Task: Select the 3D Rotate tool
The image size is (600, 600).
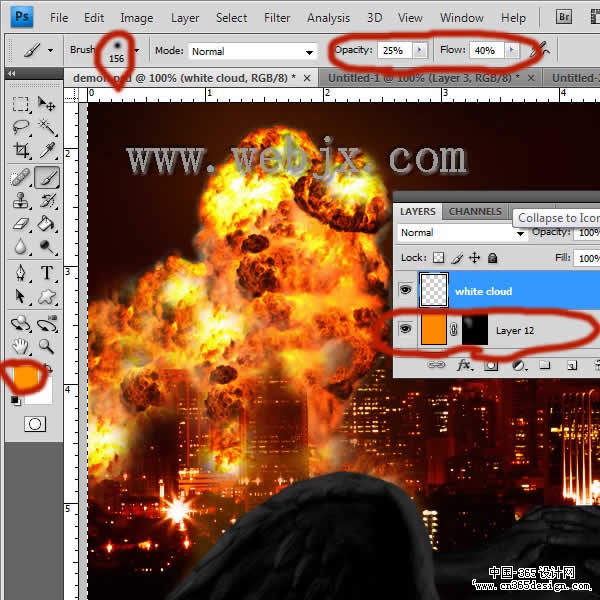Action: click(20, 324)
